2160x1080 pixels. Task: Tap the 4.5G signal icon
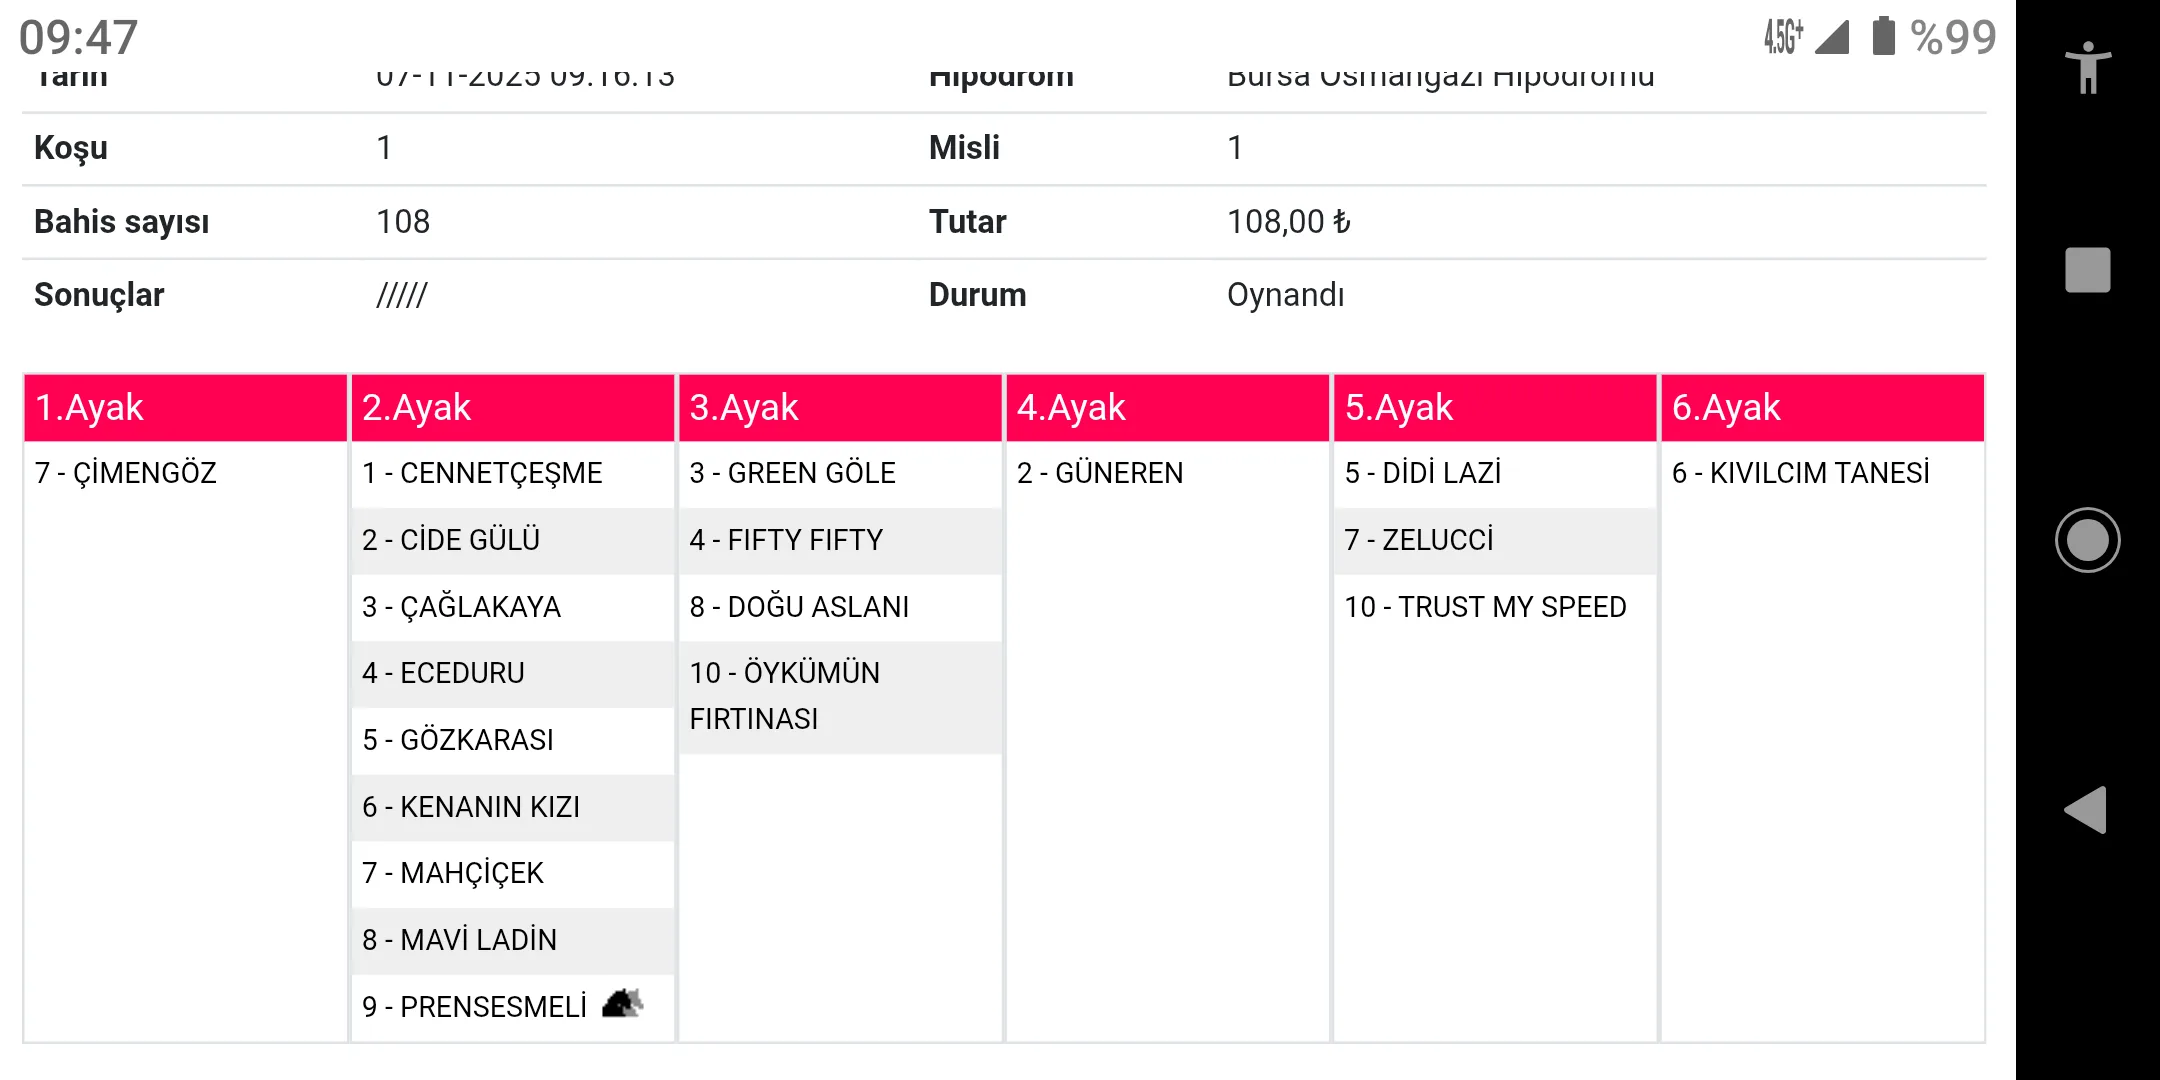[x=1783, y=37]
